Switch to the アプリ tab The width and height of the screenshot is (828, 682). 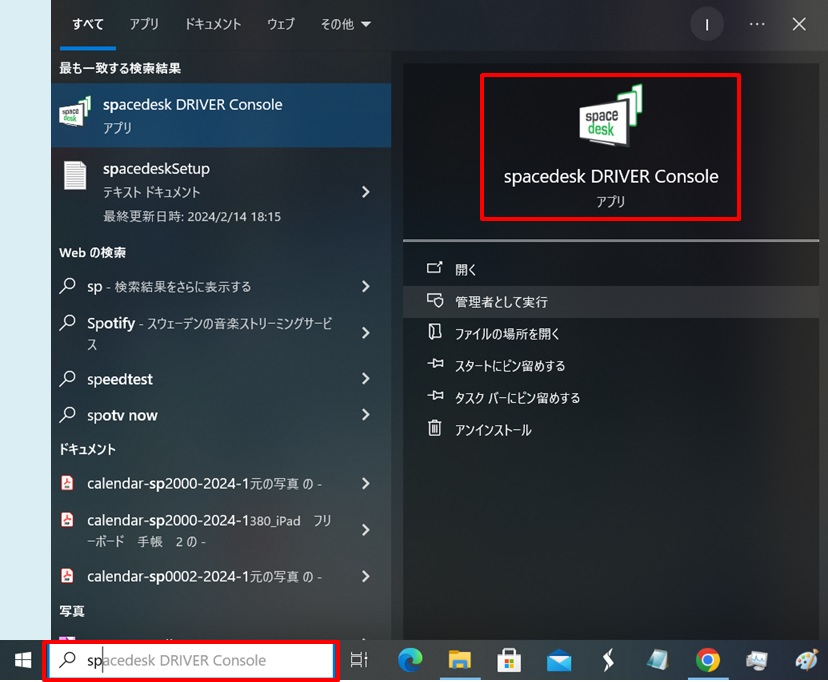144,24
